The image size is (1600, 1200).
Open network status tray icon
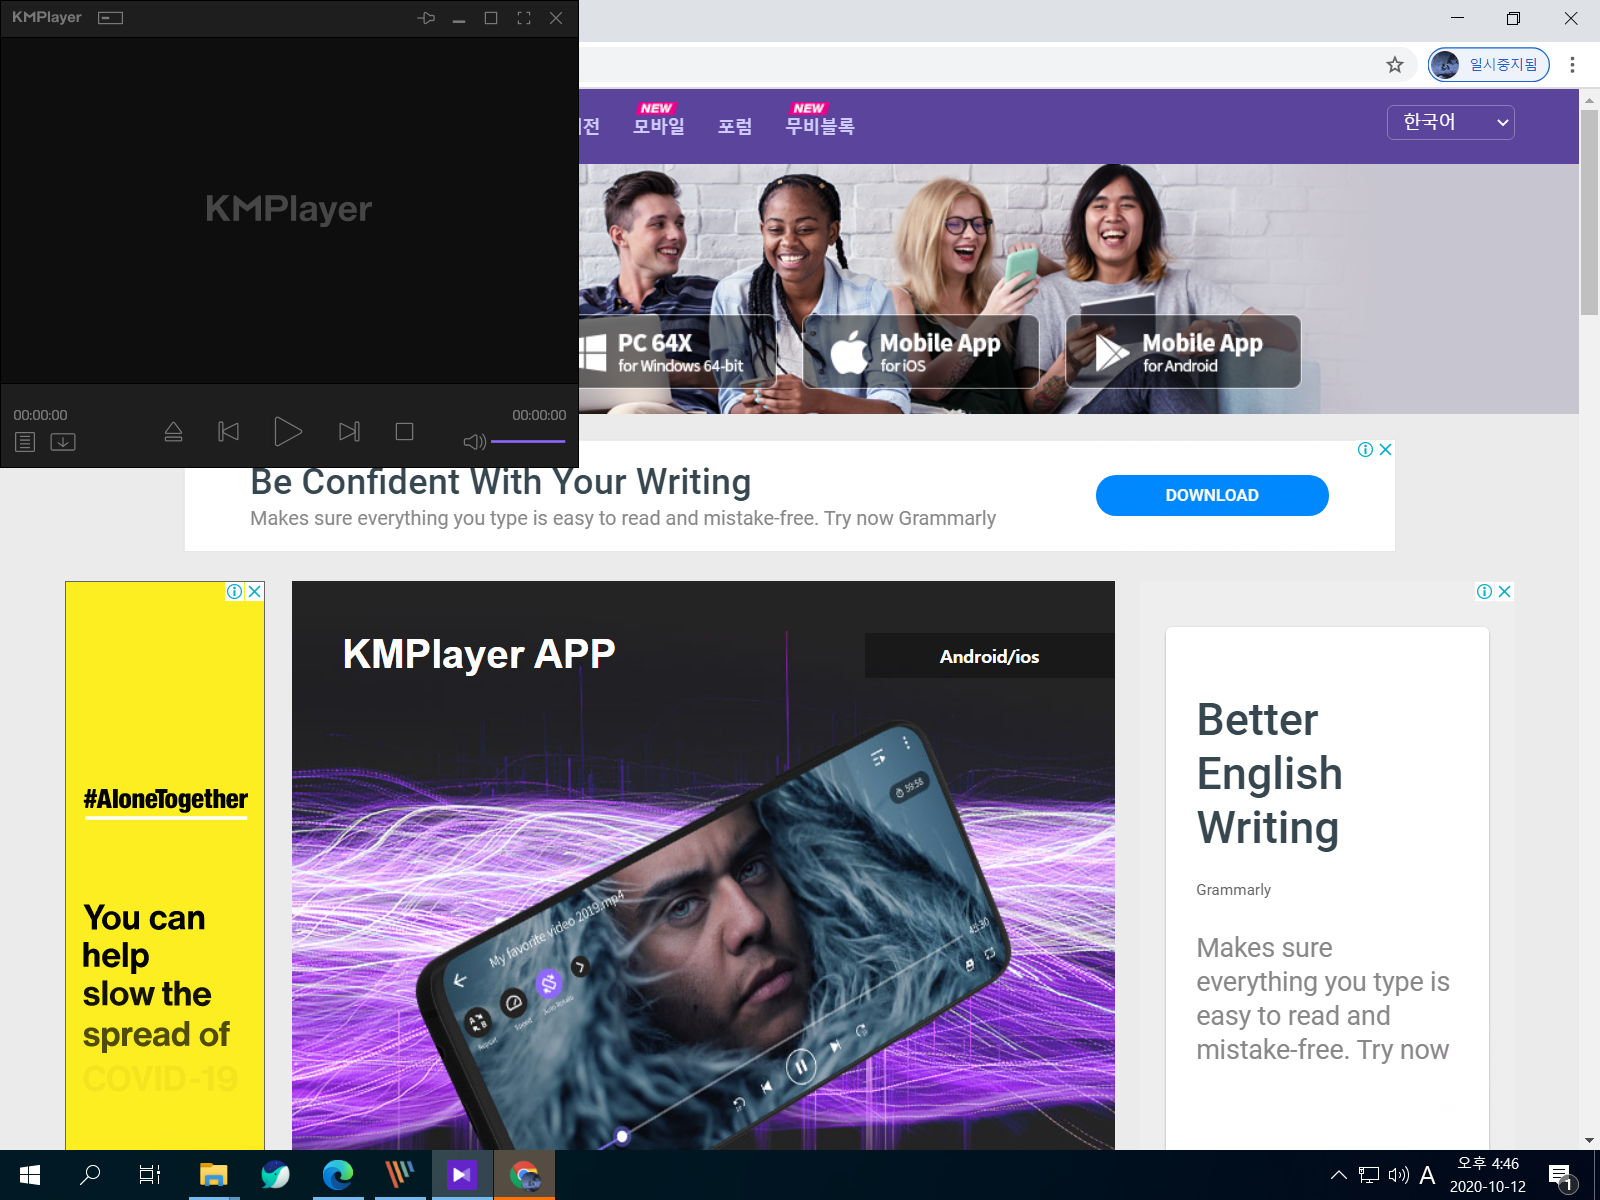1369,1175
